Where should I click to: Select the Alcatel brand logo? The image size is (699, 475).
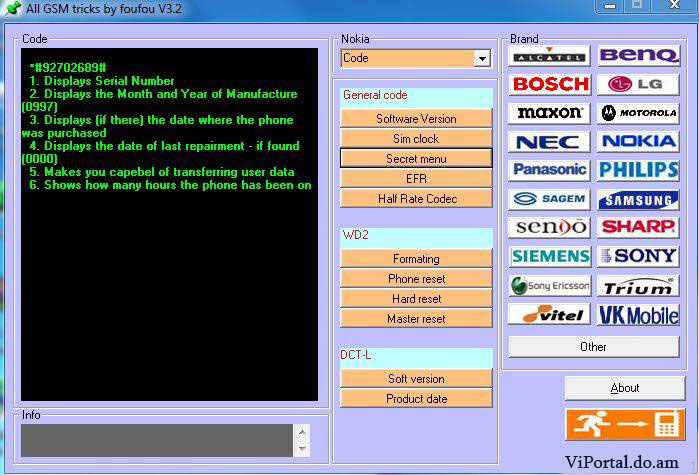pos(549,56)
